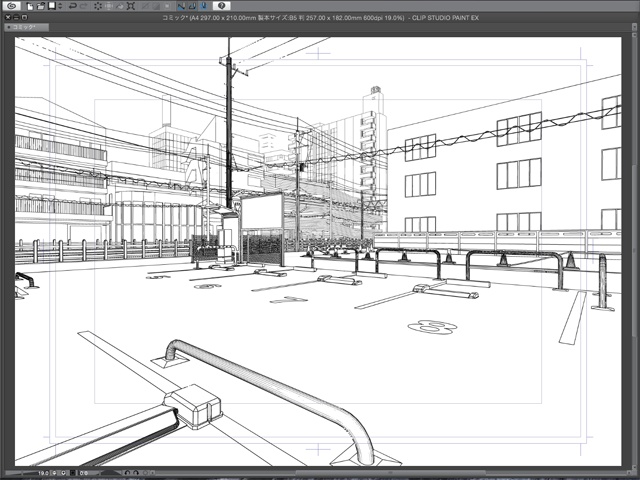
Task: Reset canvas rotation
Action: [x=145, y=473]
